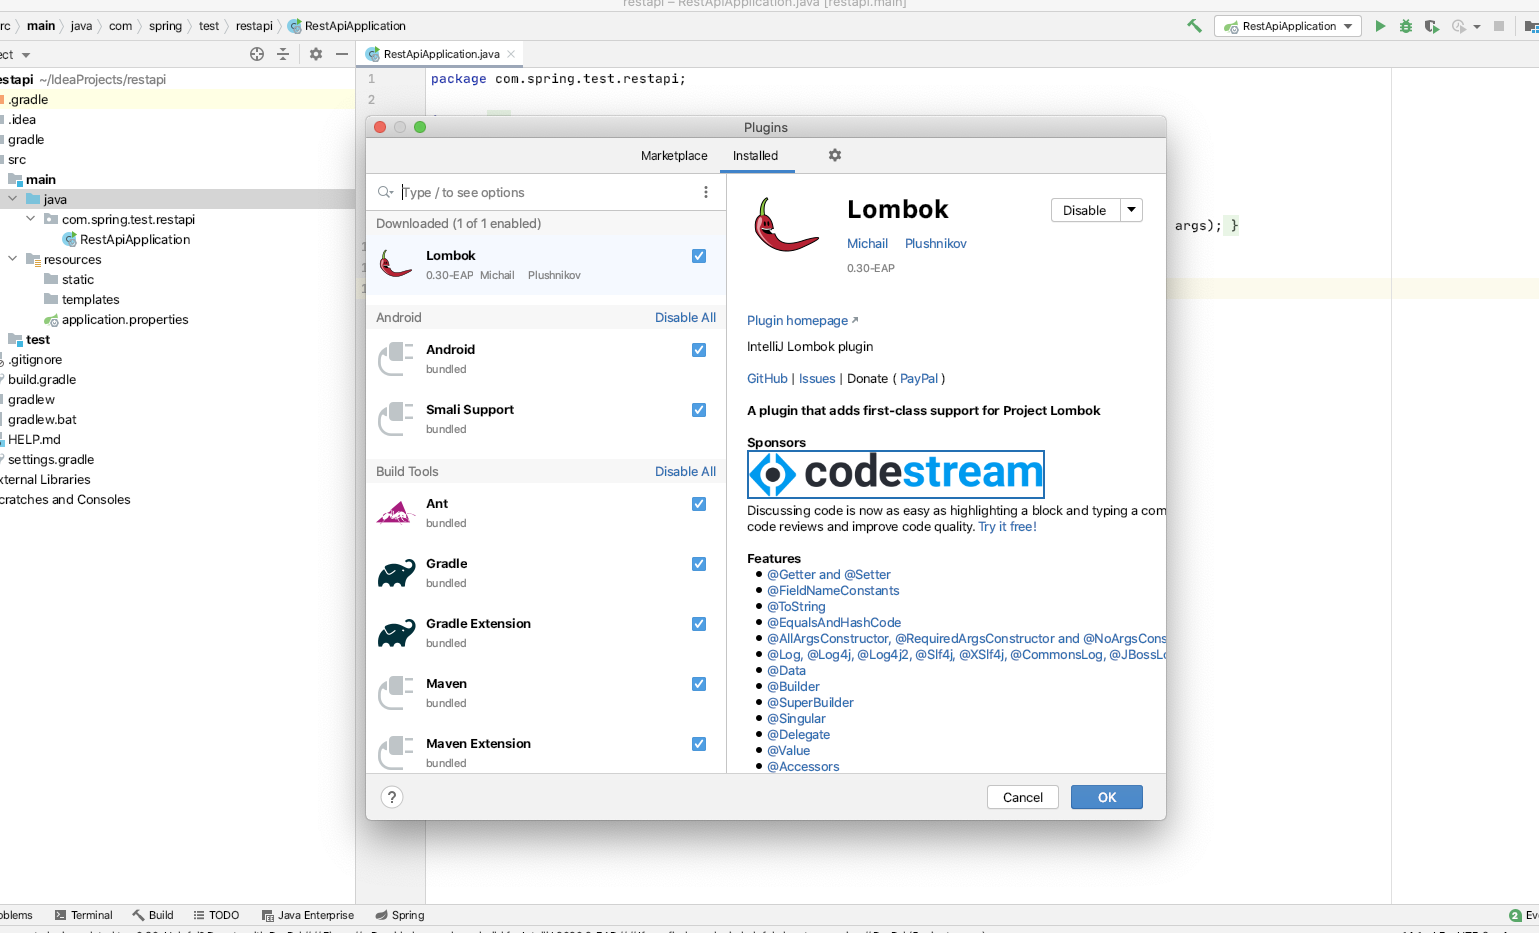The image size is (1539, 933).
Task: Open the @Getter and @Setter feature link
Action: [x=828, y=574]
